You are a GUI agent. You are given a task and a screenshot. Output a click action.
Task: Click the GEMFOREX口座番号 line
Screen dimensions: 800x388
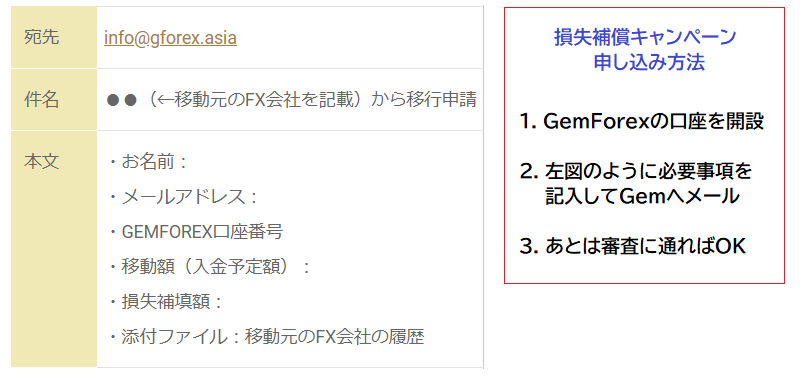(195, 232)
